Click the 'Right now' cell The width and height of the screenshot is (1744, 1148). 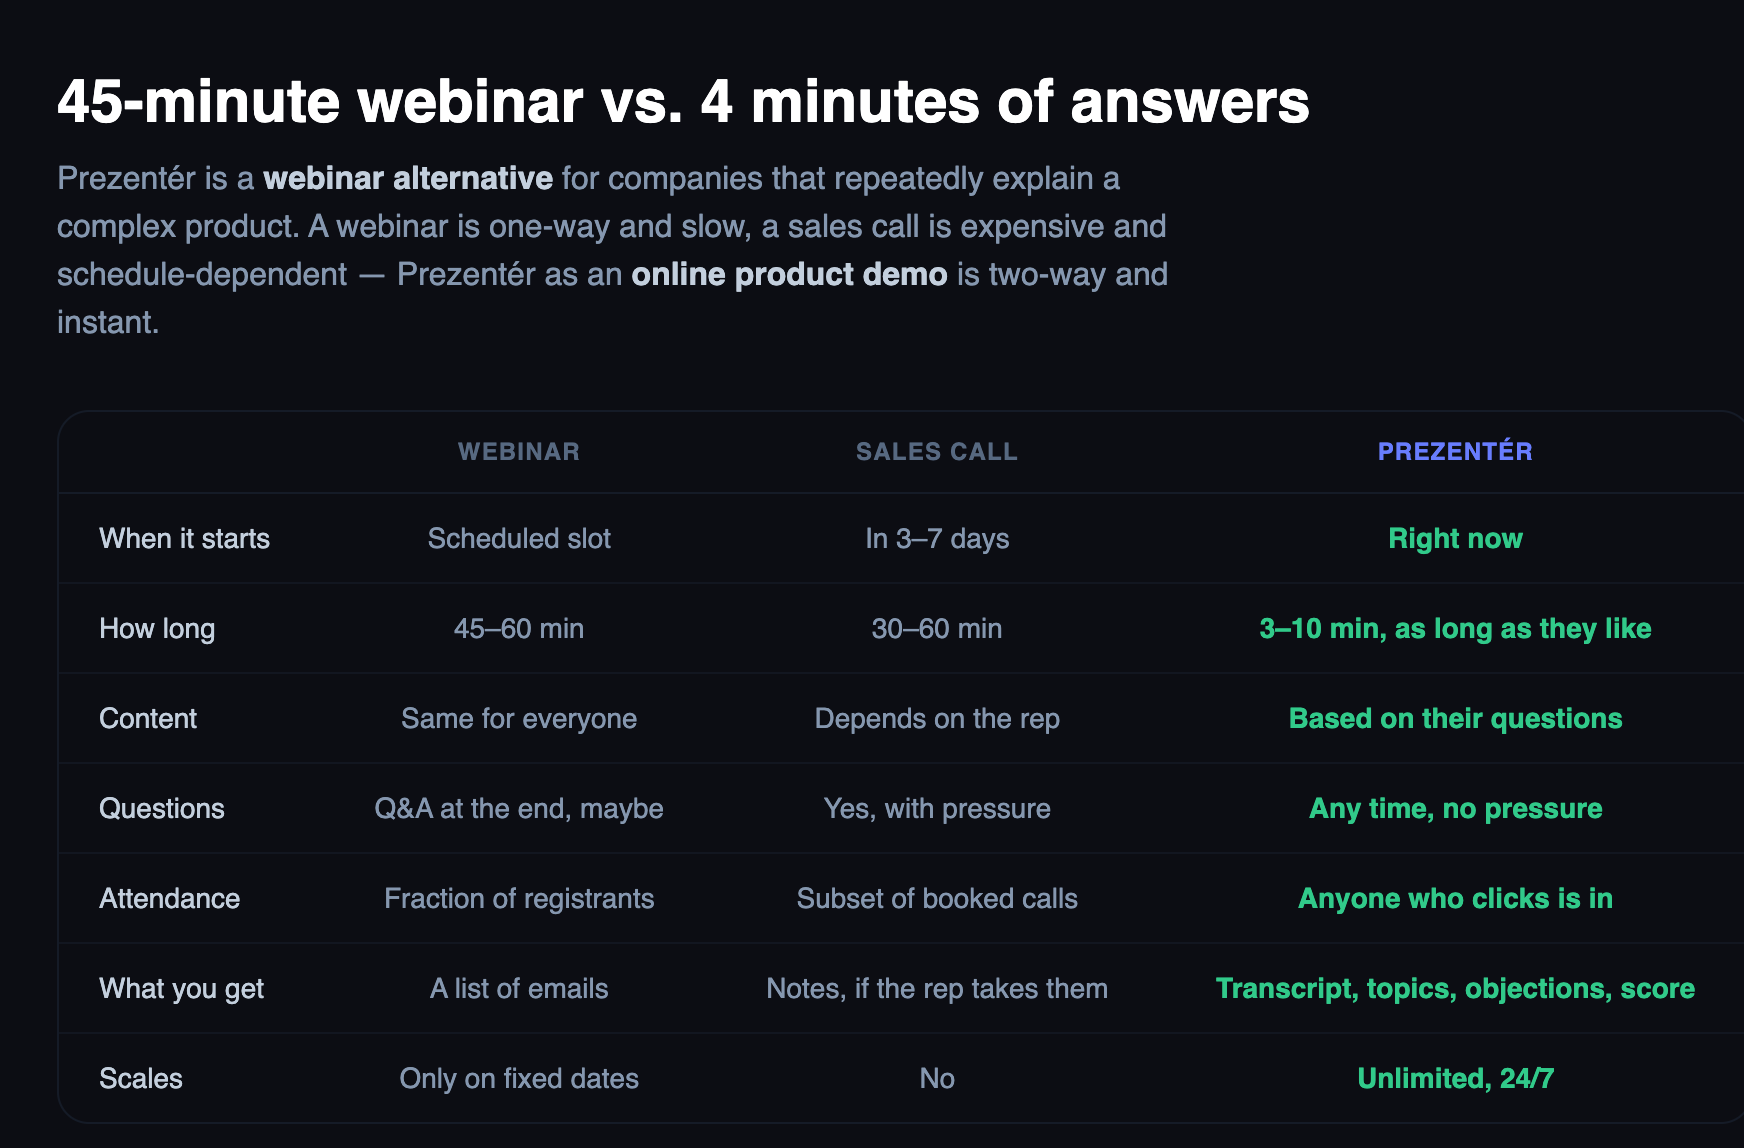pos(1455,538)
